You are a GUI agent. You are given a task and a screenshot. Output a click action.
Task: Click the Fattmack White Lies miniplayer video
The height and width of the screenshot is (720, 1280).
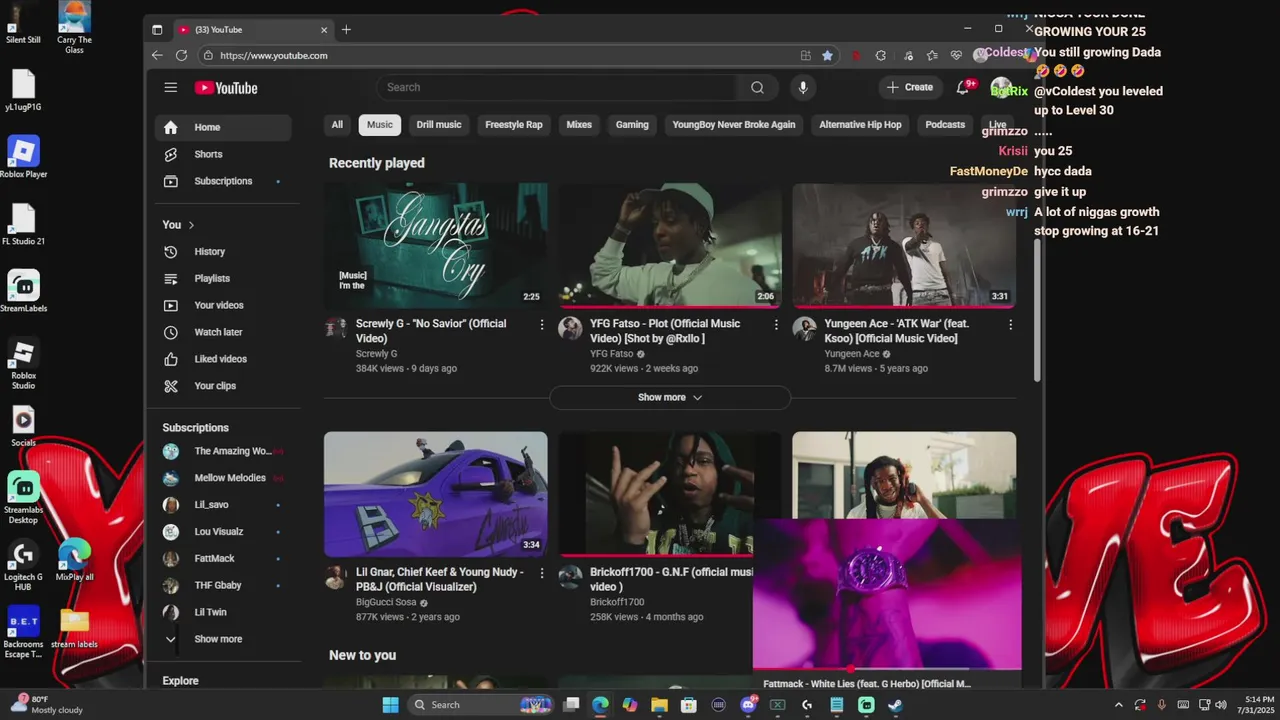click(x=887, y=593)
